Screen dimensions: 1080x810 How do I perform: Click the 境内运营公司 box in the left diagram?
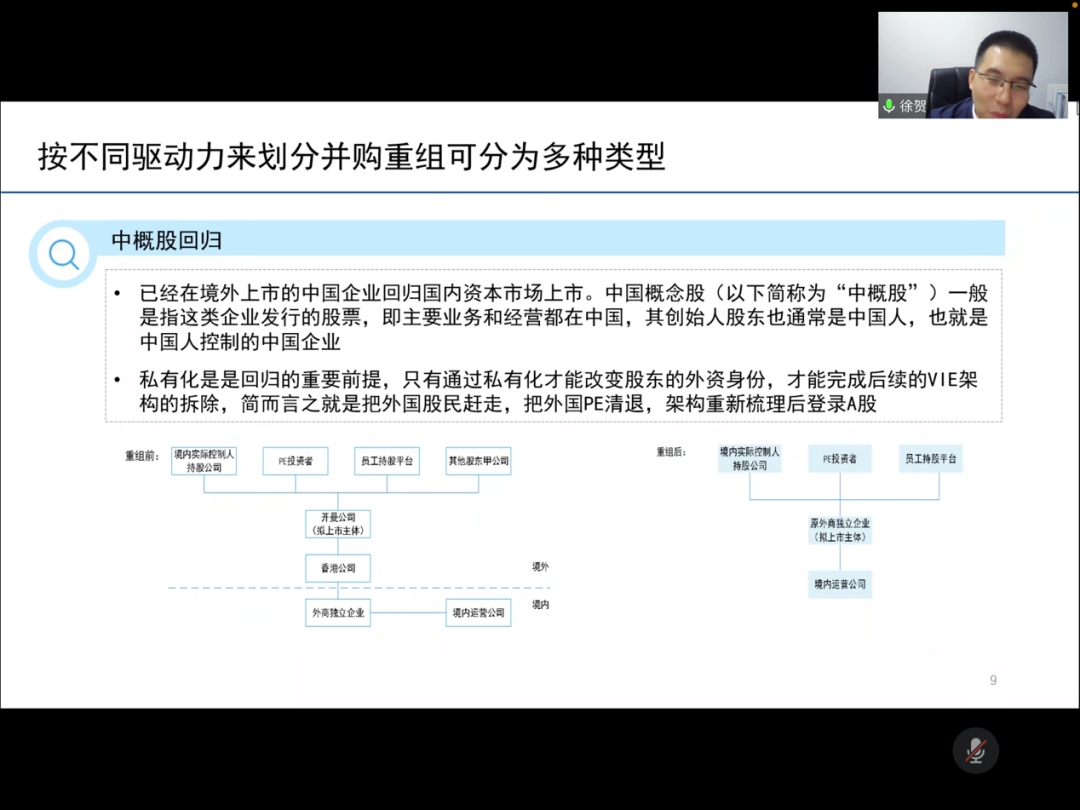[x=478, y=613]
